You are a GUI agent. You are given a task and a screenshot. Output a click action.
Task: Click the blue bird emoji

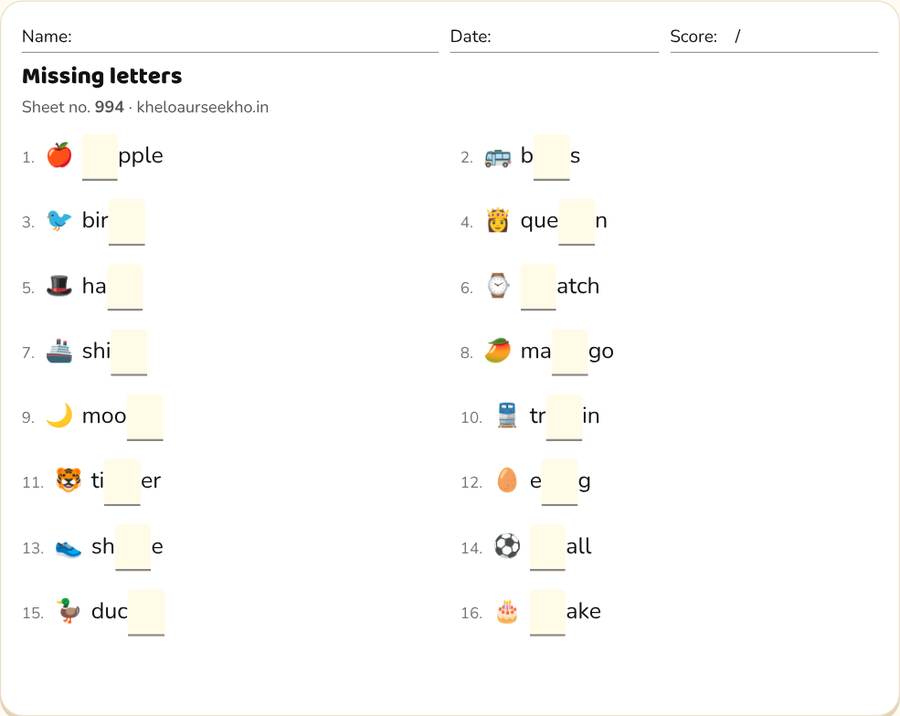[x=59, y=220]
